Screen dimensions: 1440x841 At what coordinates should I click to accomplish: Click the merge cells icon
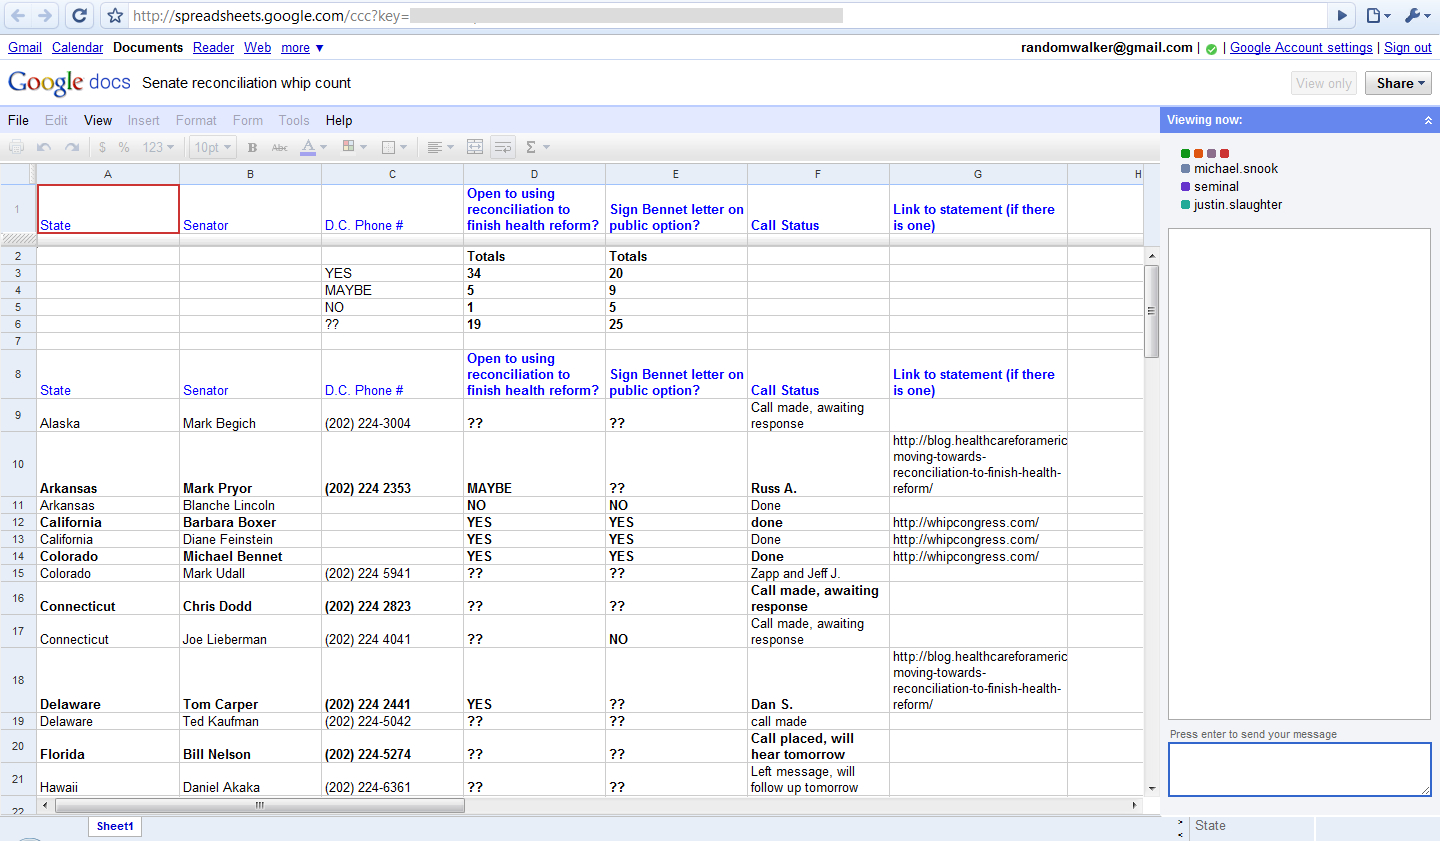(x=475, y=147)
